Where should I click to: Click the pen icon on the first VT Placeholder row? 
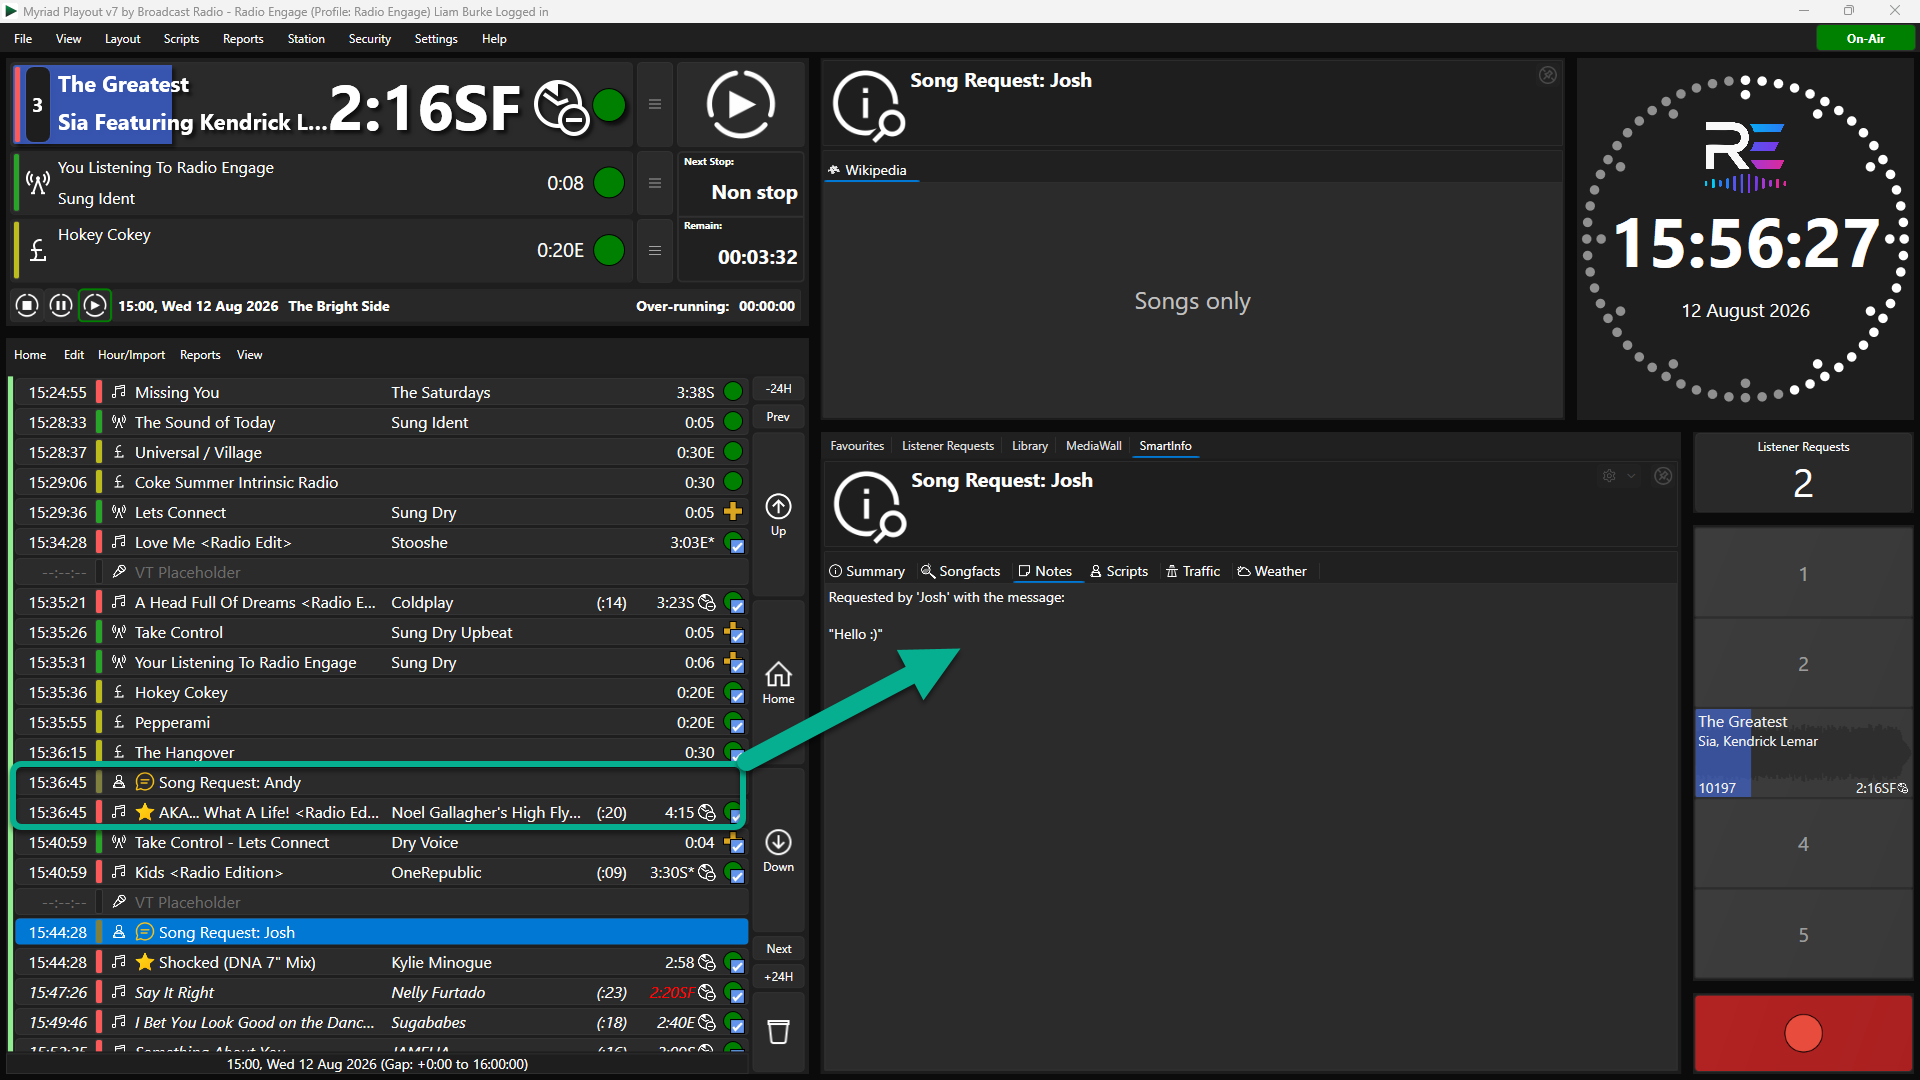(119, 572)
